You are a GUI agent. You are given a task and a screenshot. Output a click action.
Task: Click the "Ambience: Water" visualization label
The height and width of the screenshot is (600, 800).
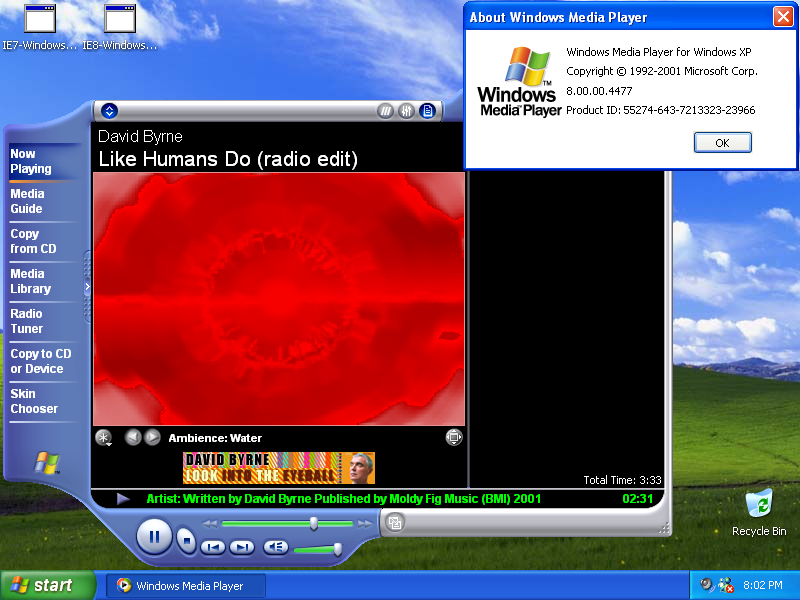[215, 438]
